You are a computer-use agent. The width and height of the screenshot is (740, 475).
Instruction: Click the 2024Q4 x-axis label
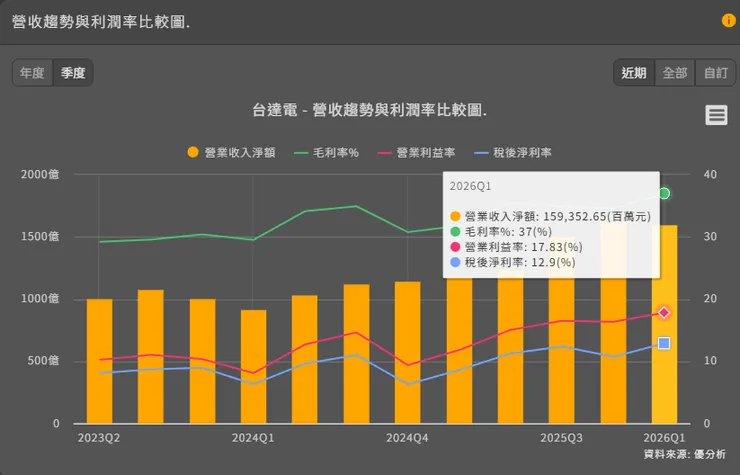tap(408, 438)
